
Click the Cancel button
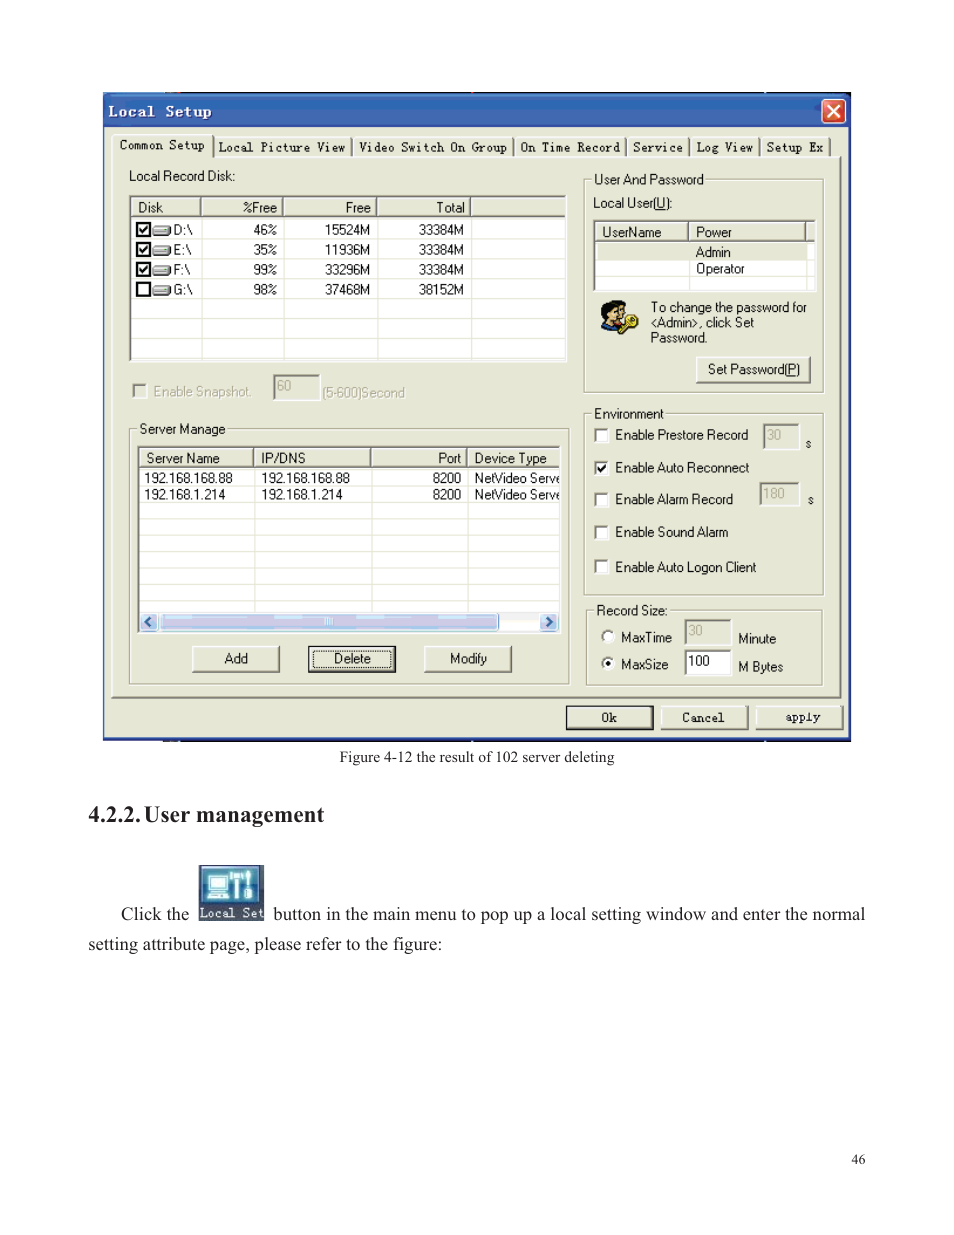tap(703, 718)
